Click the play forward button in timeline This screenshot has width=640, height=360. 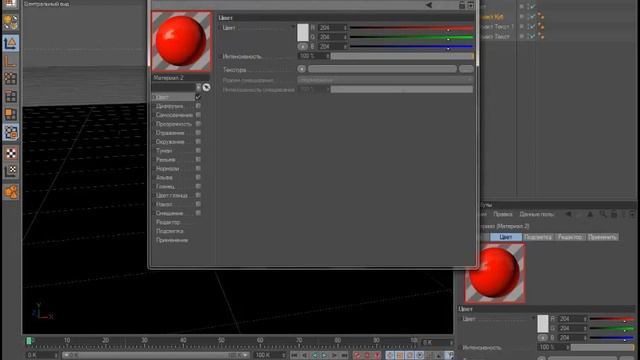click(324, 356)
